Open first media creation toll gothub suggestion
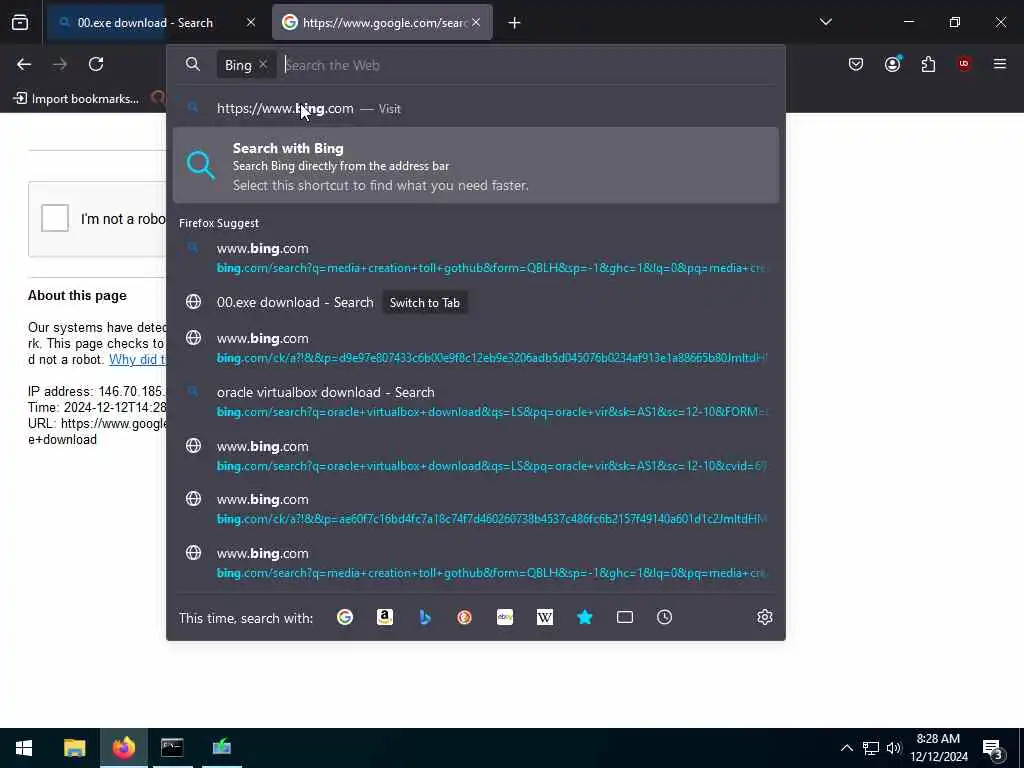 (475, 257)
